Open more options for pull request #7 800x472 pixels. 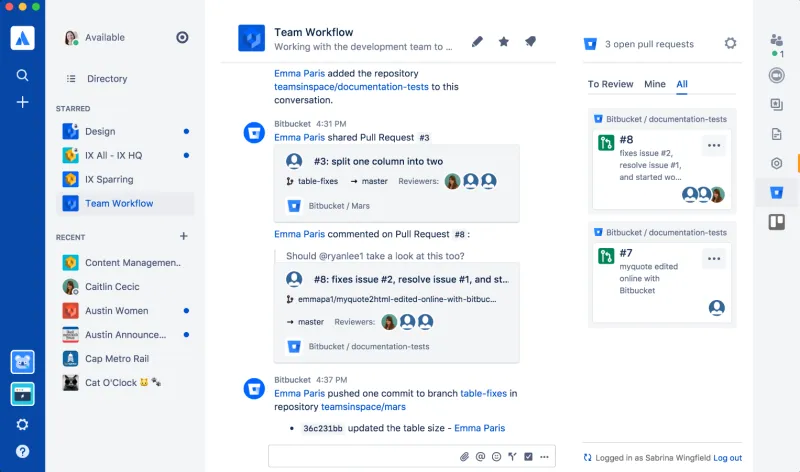coord(714,259)
